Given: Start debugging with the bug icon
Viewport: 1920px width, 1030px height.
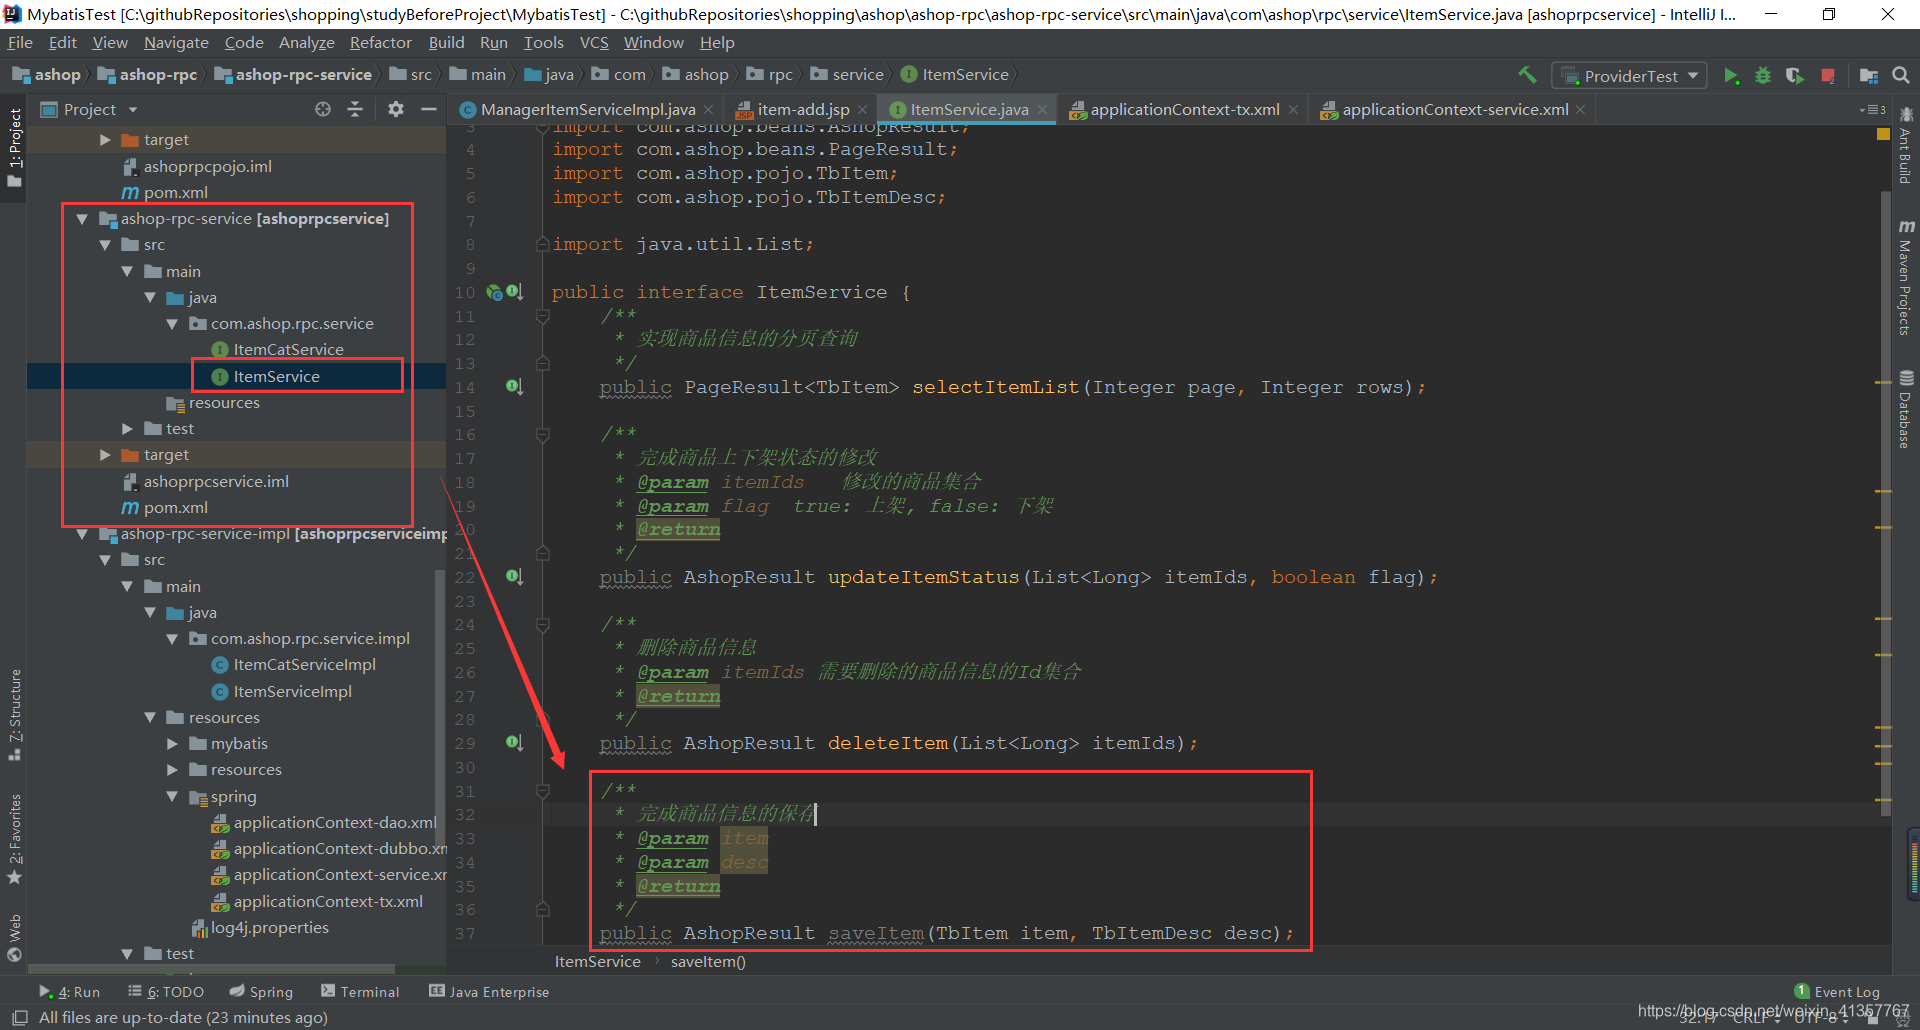Looking at the screenshot, I should point(1763,76).
